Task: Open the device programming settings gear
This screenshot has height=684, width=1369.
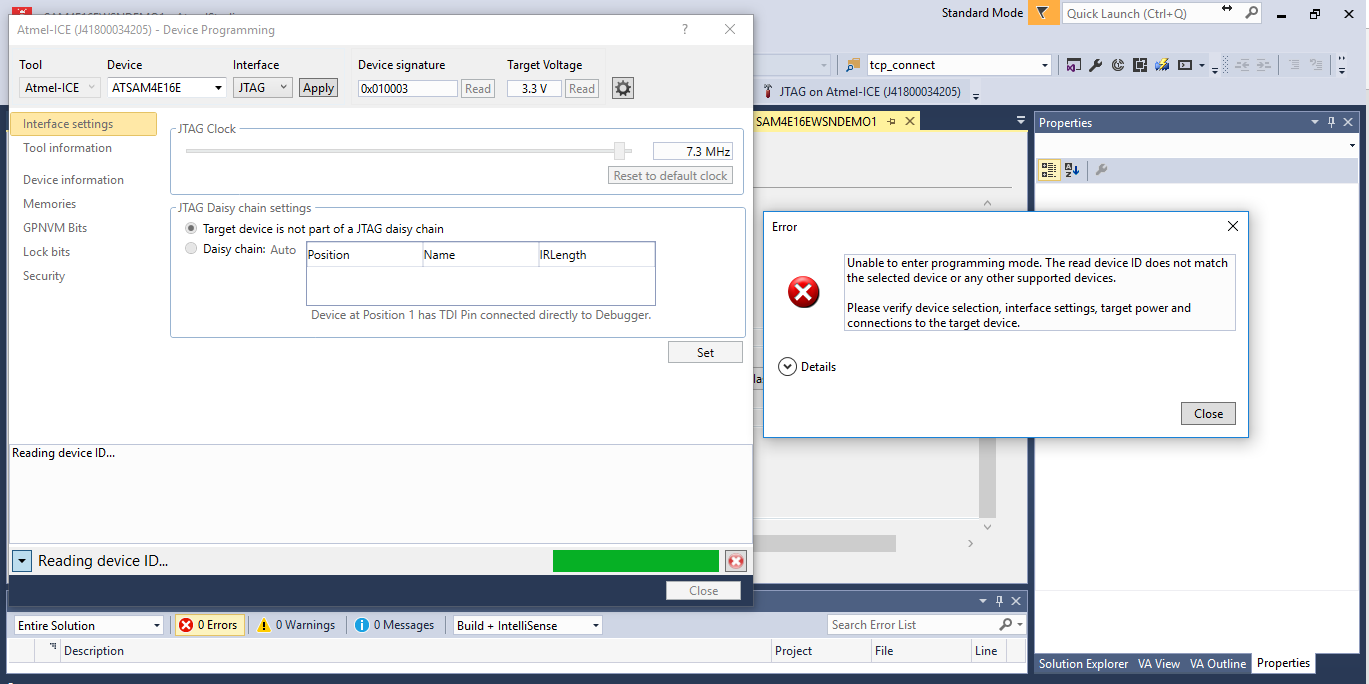Action: pyautogui.click(x=623, y=88)
